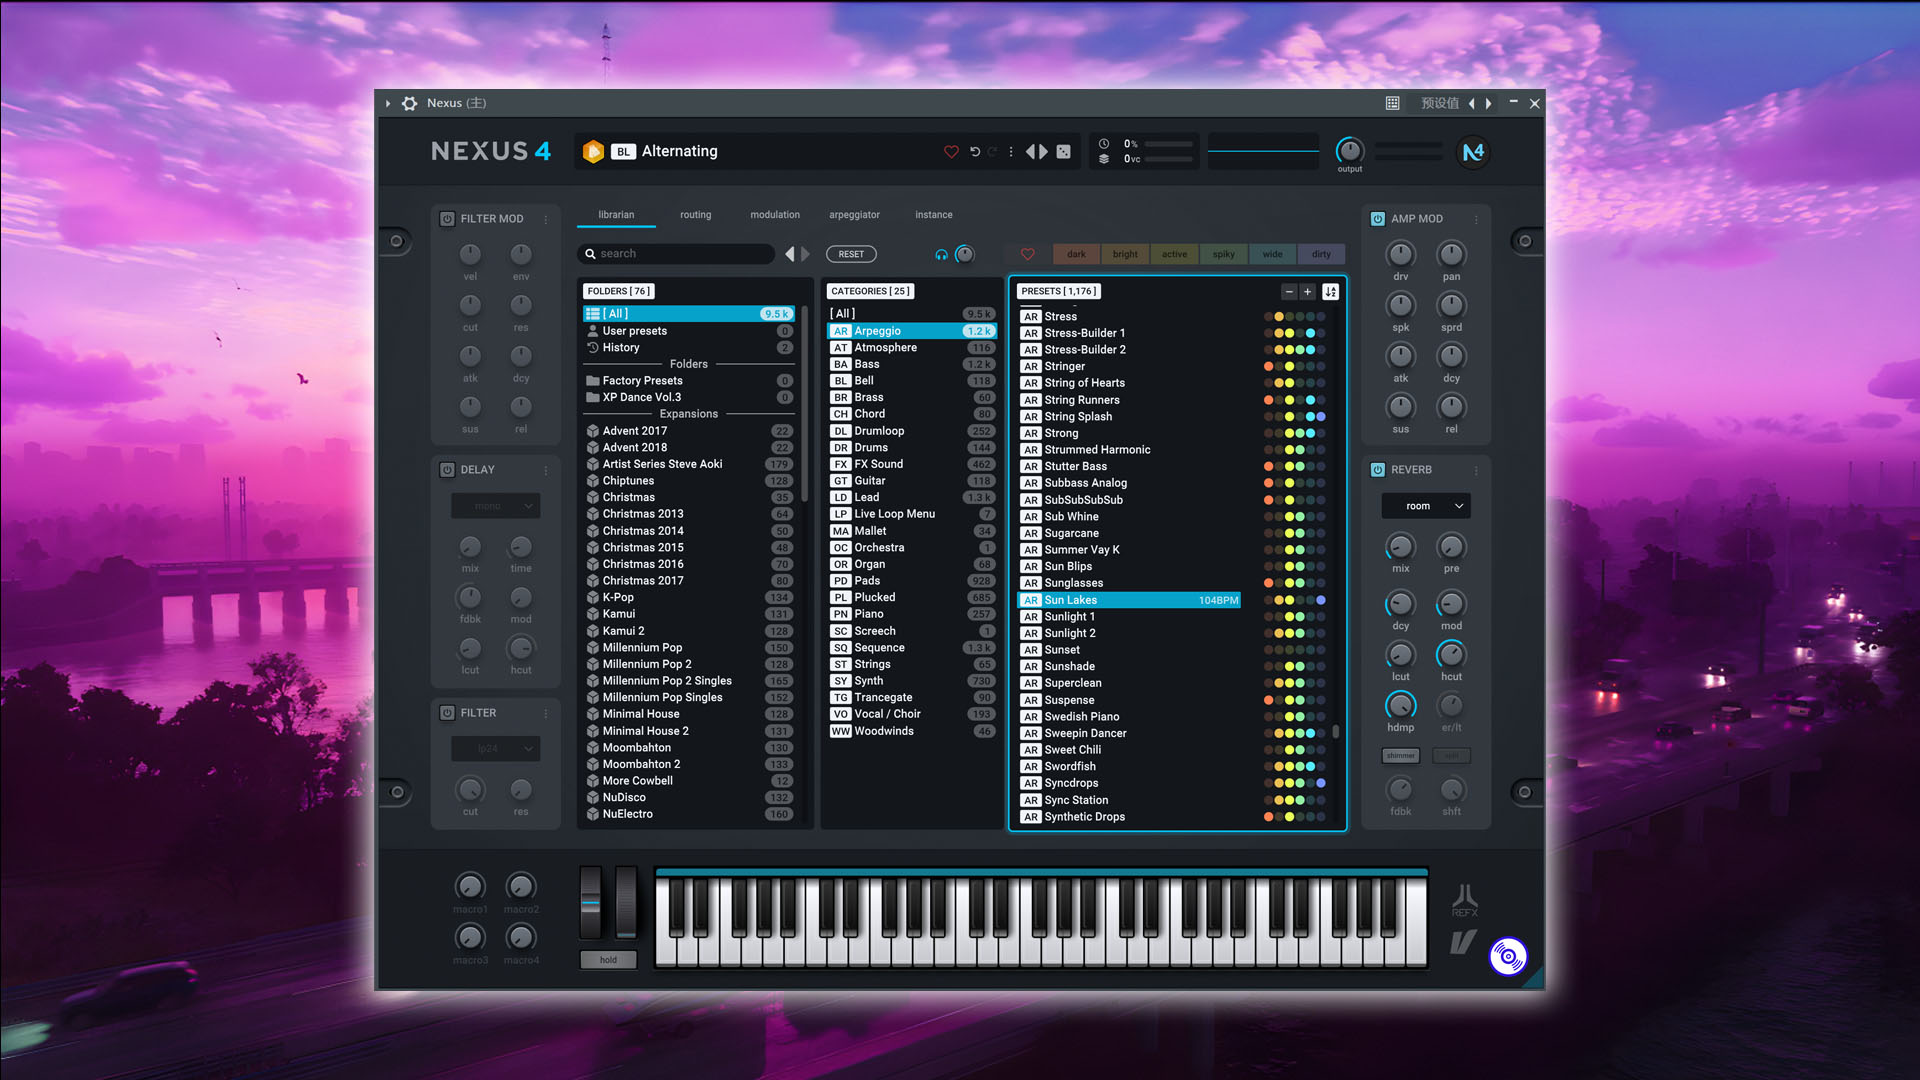Click the randomize/undo arrow icon
Viewport: 1920px width, 1080px height.
click(976, 150)
